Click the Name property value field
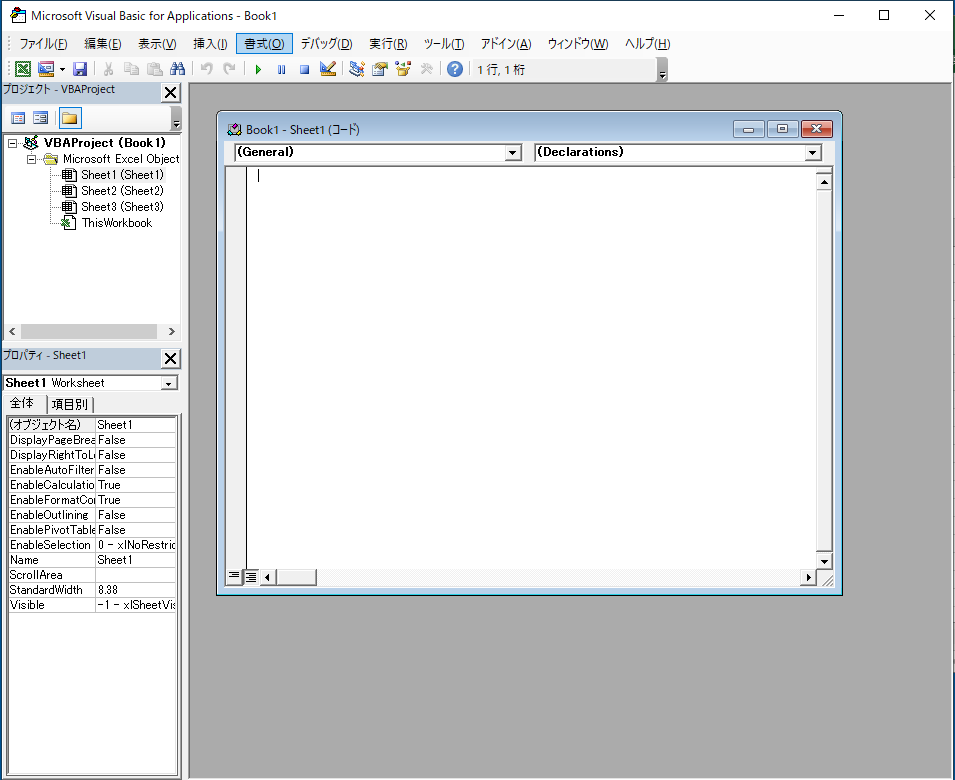The width and height of the screenshot is (955, 780). [136, 560]
